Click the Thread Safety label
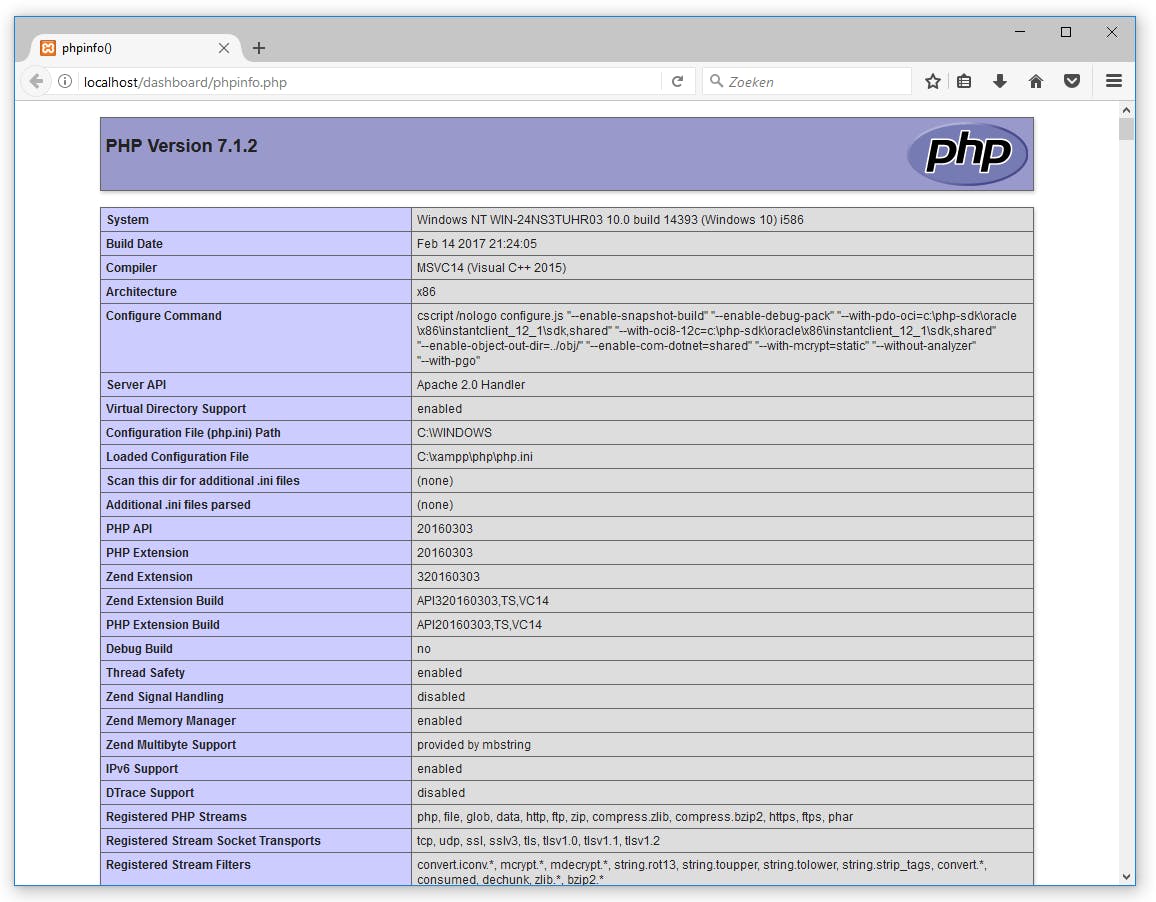The image size is (1156, 902). coord(145,673)
